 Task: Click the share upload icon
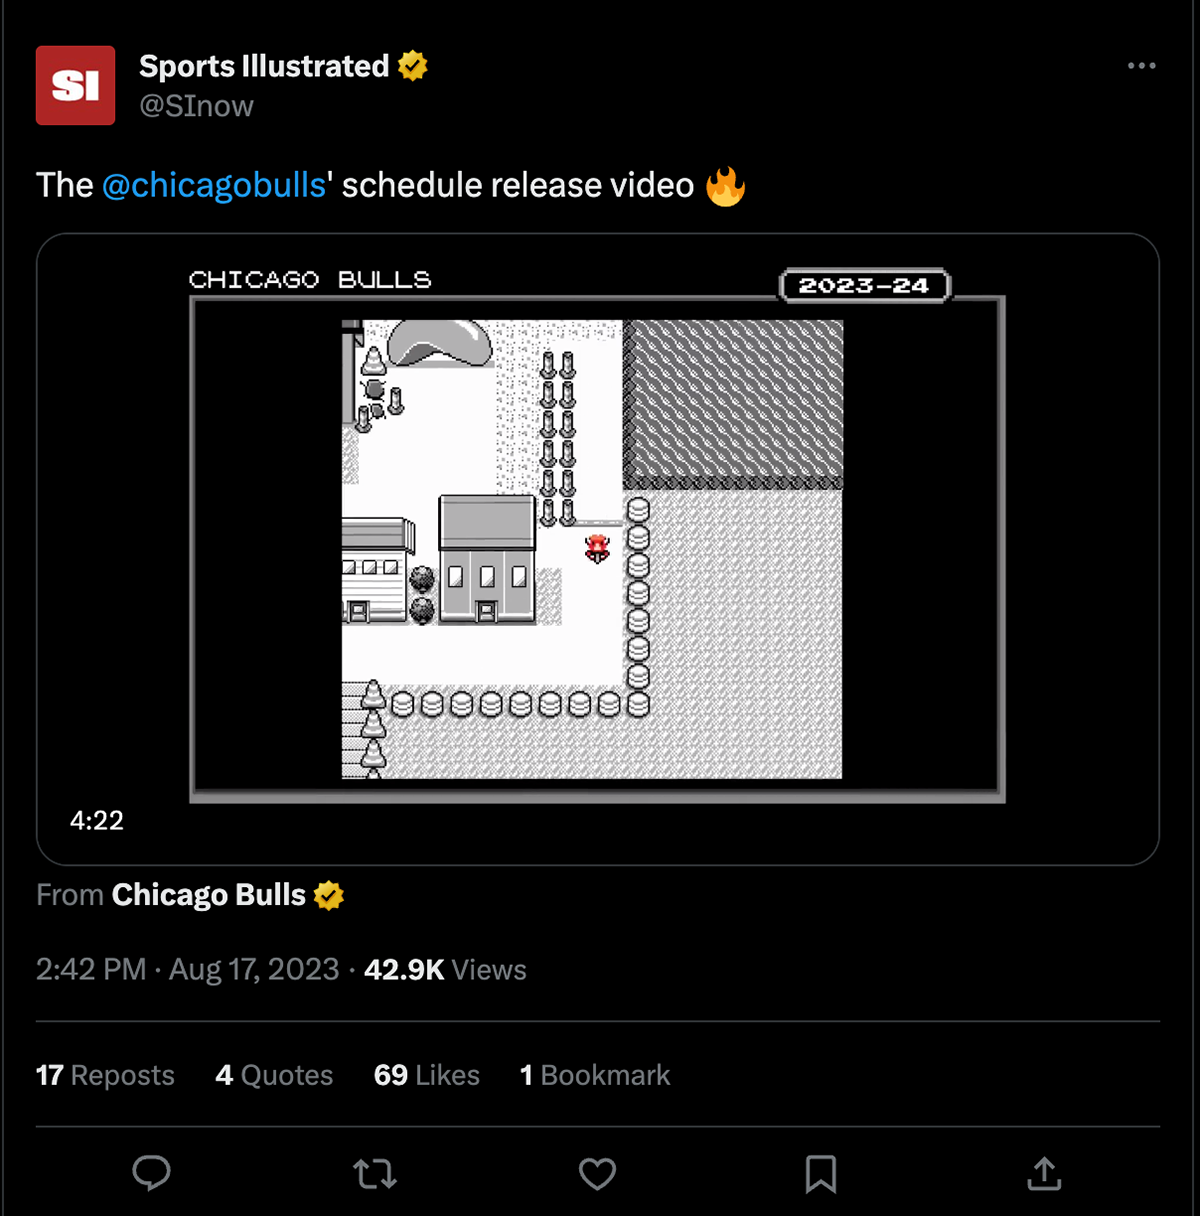click(1043, 1173)
